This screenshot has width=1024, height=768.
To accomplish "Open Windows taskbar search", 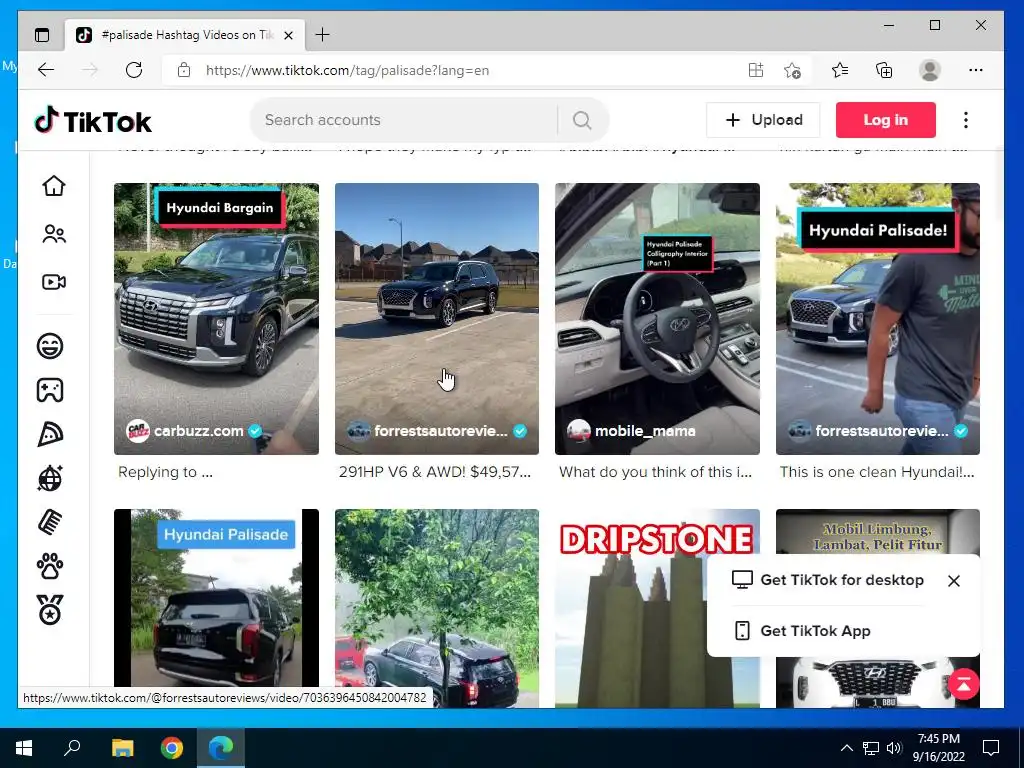I will coord(72,748).
